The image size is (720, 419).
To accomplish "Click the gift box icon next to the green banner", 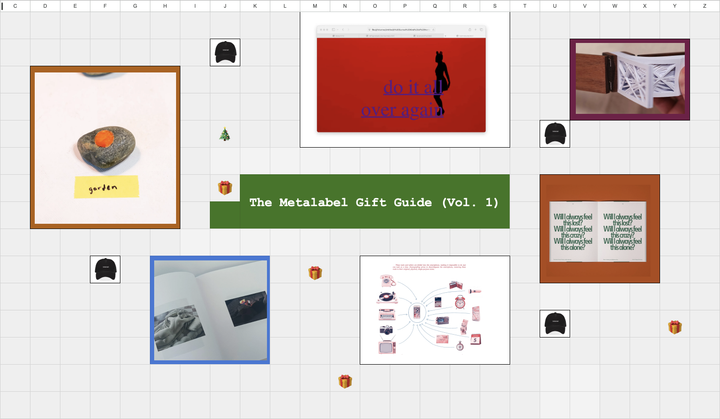I will pyautogui.click(x=225, y=187).
